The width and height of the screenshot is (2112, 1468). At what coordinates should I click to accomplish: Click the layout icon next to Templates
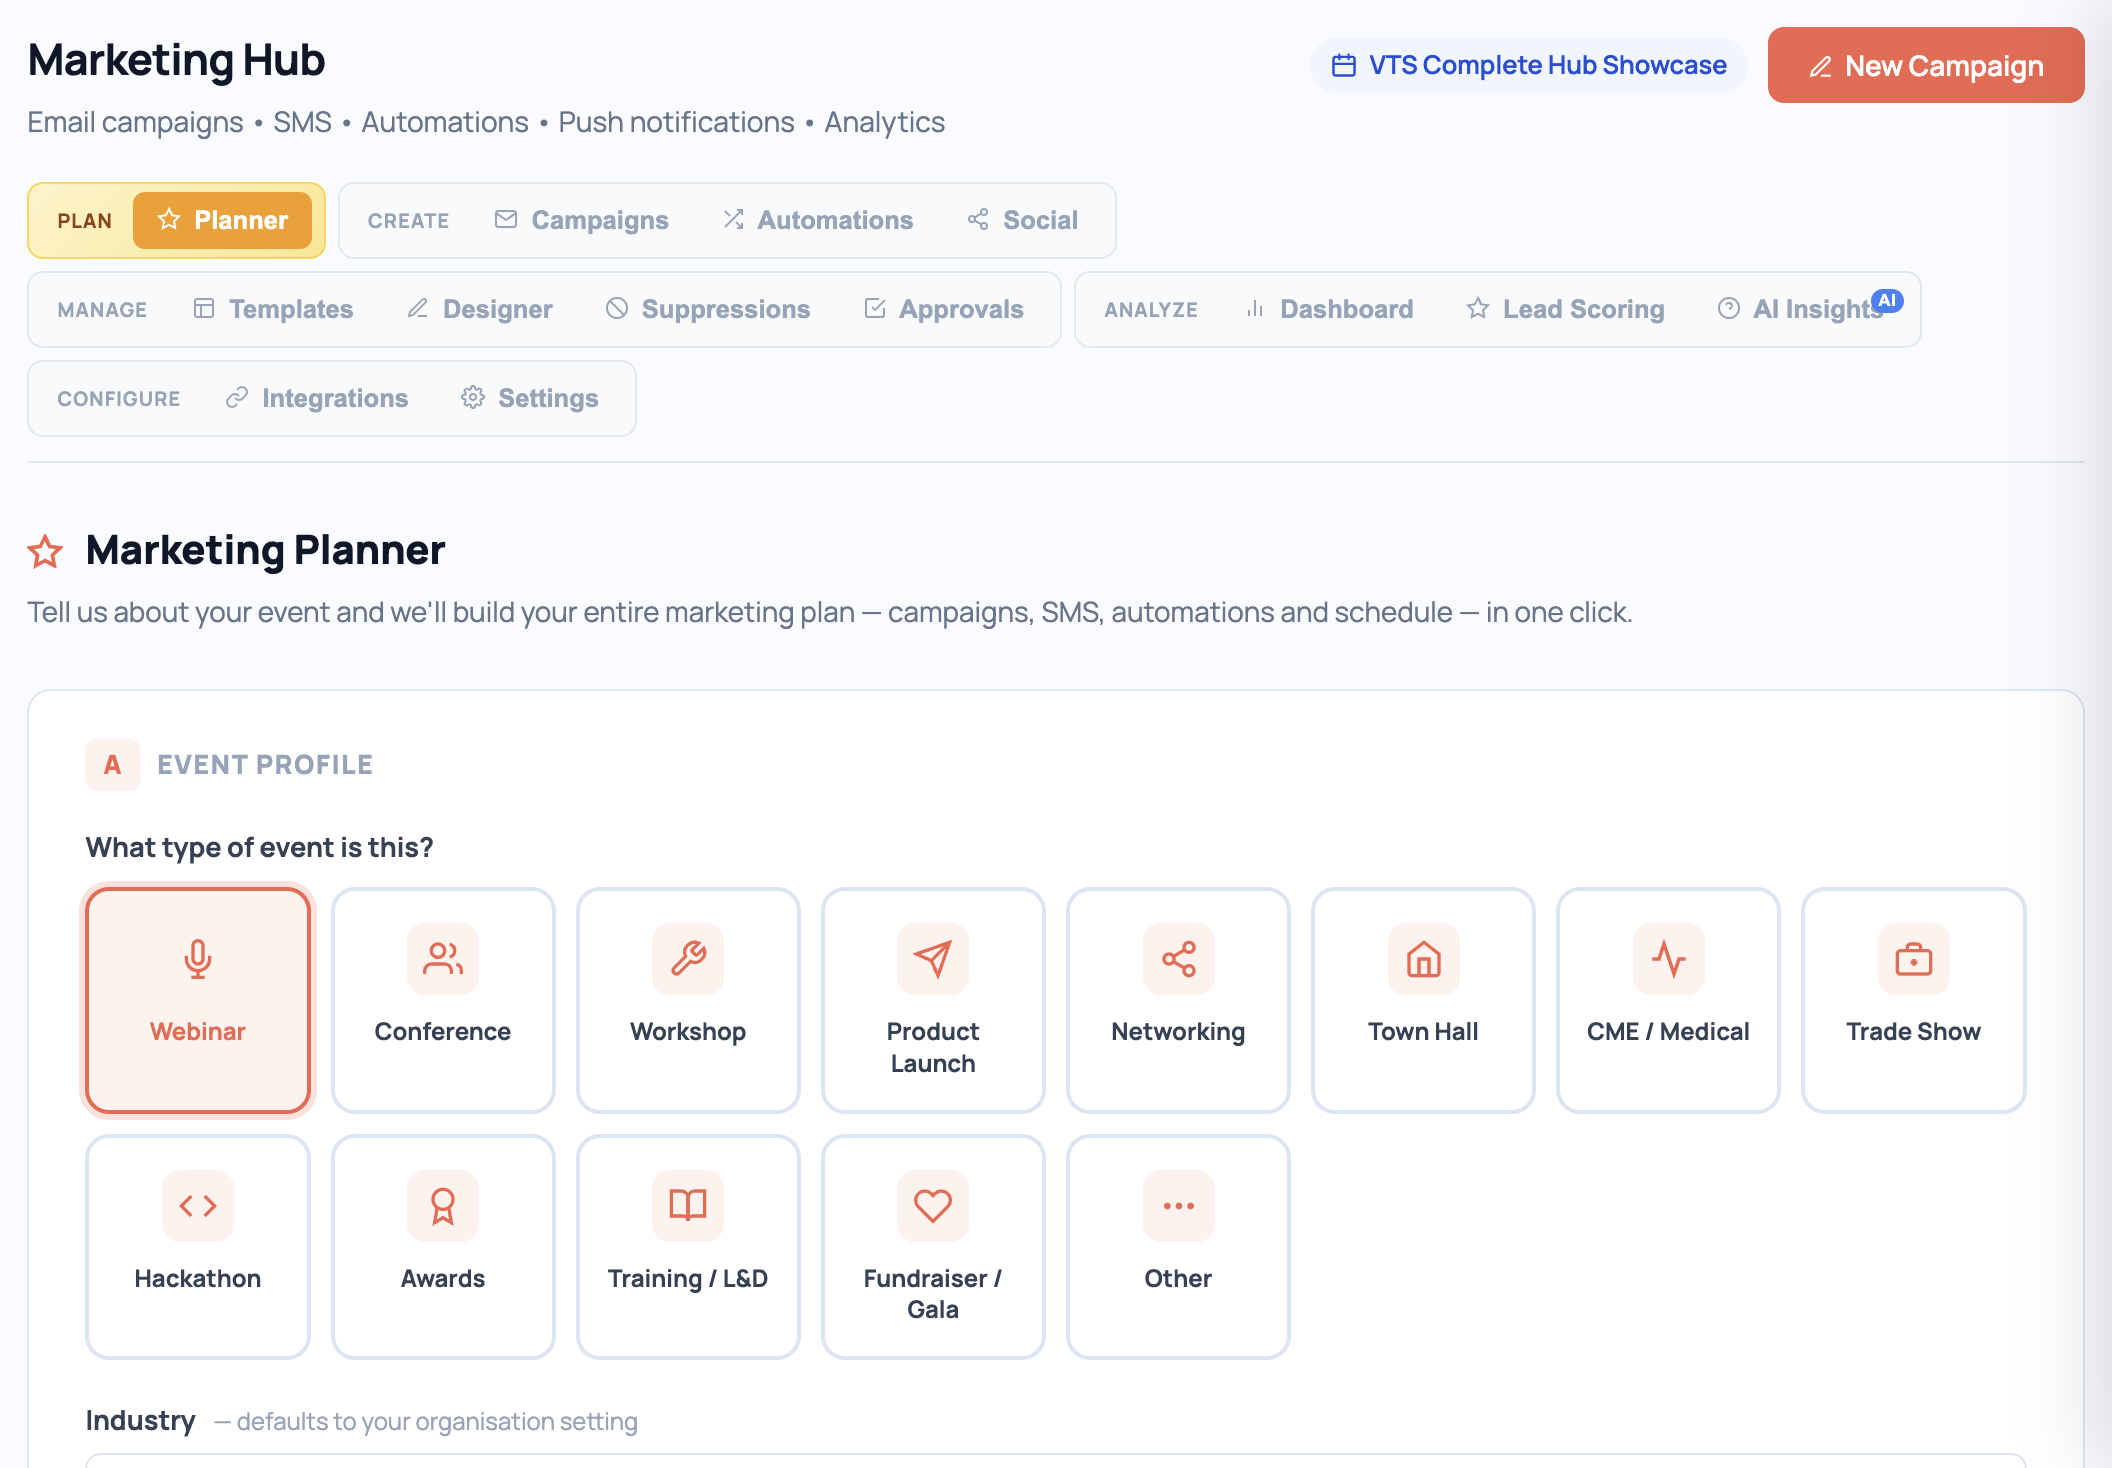pos(204,308)
